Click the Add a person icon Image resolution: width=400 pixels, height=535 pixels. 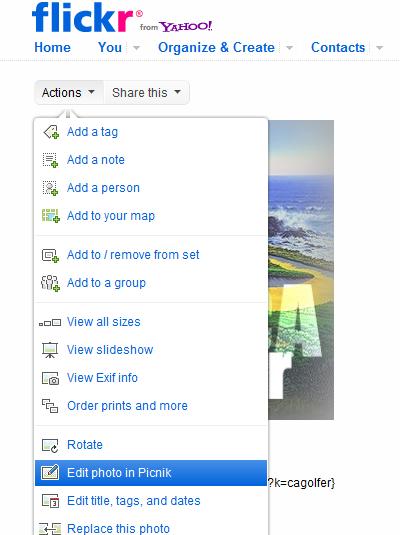[51, 188]
